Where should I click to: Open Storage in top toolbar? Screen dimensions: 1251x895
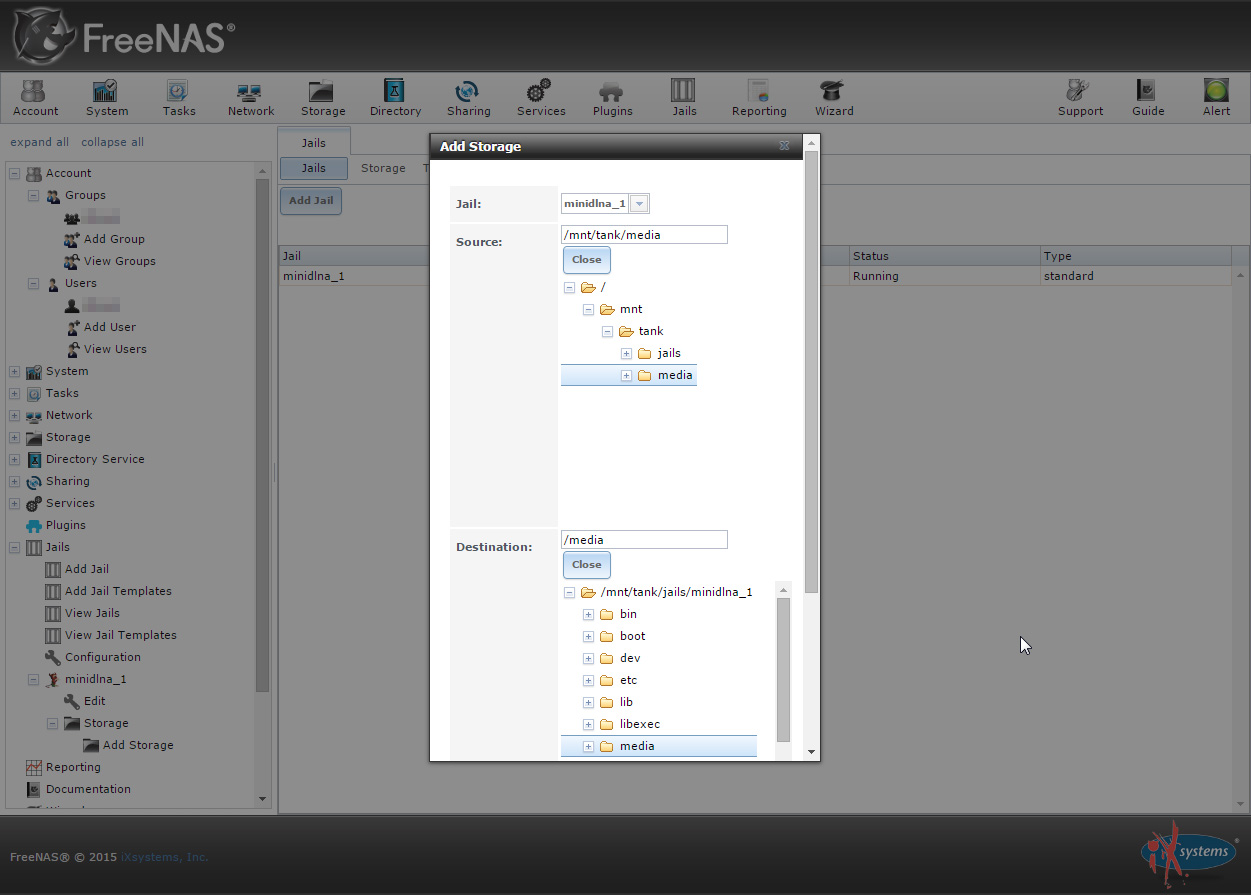(x=322, y=98)
